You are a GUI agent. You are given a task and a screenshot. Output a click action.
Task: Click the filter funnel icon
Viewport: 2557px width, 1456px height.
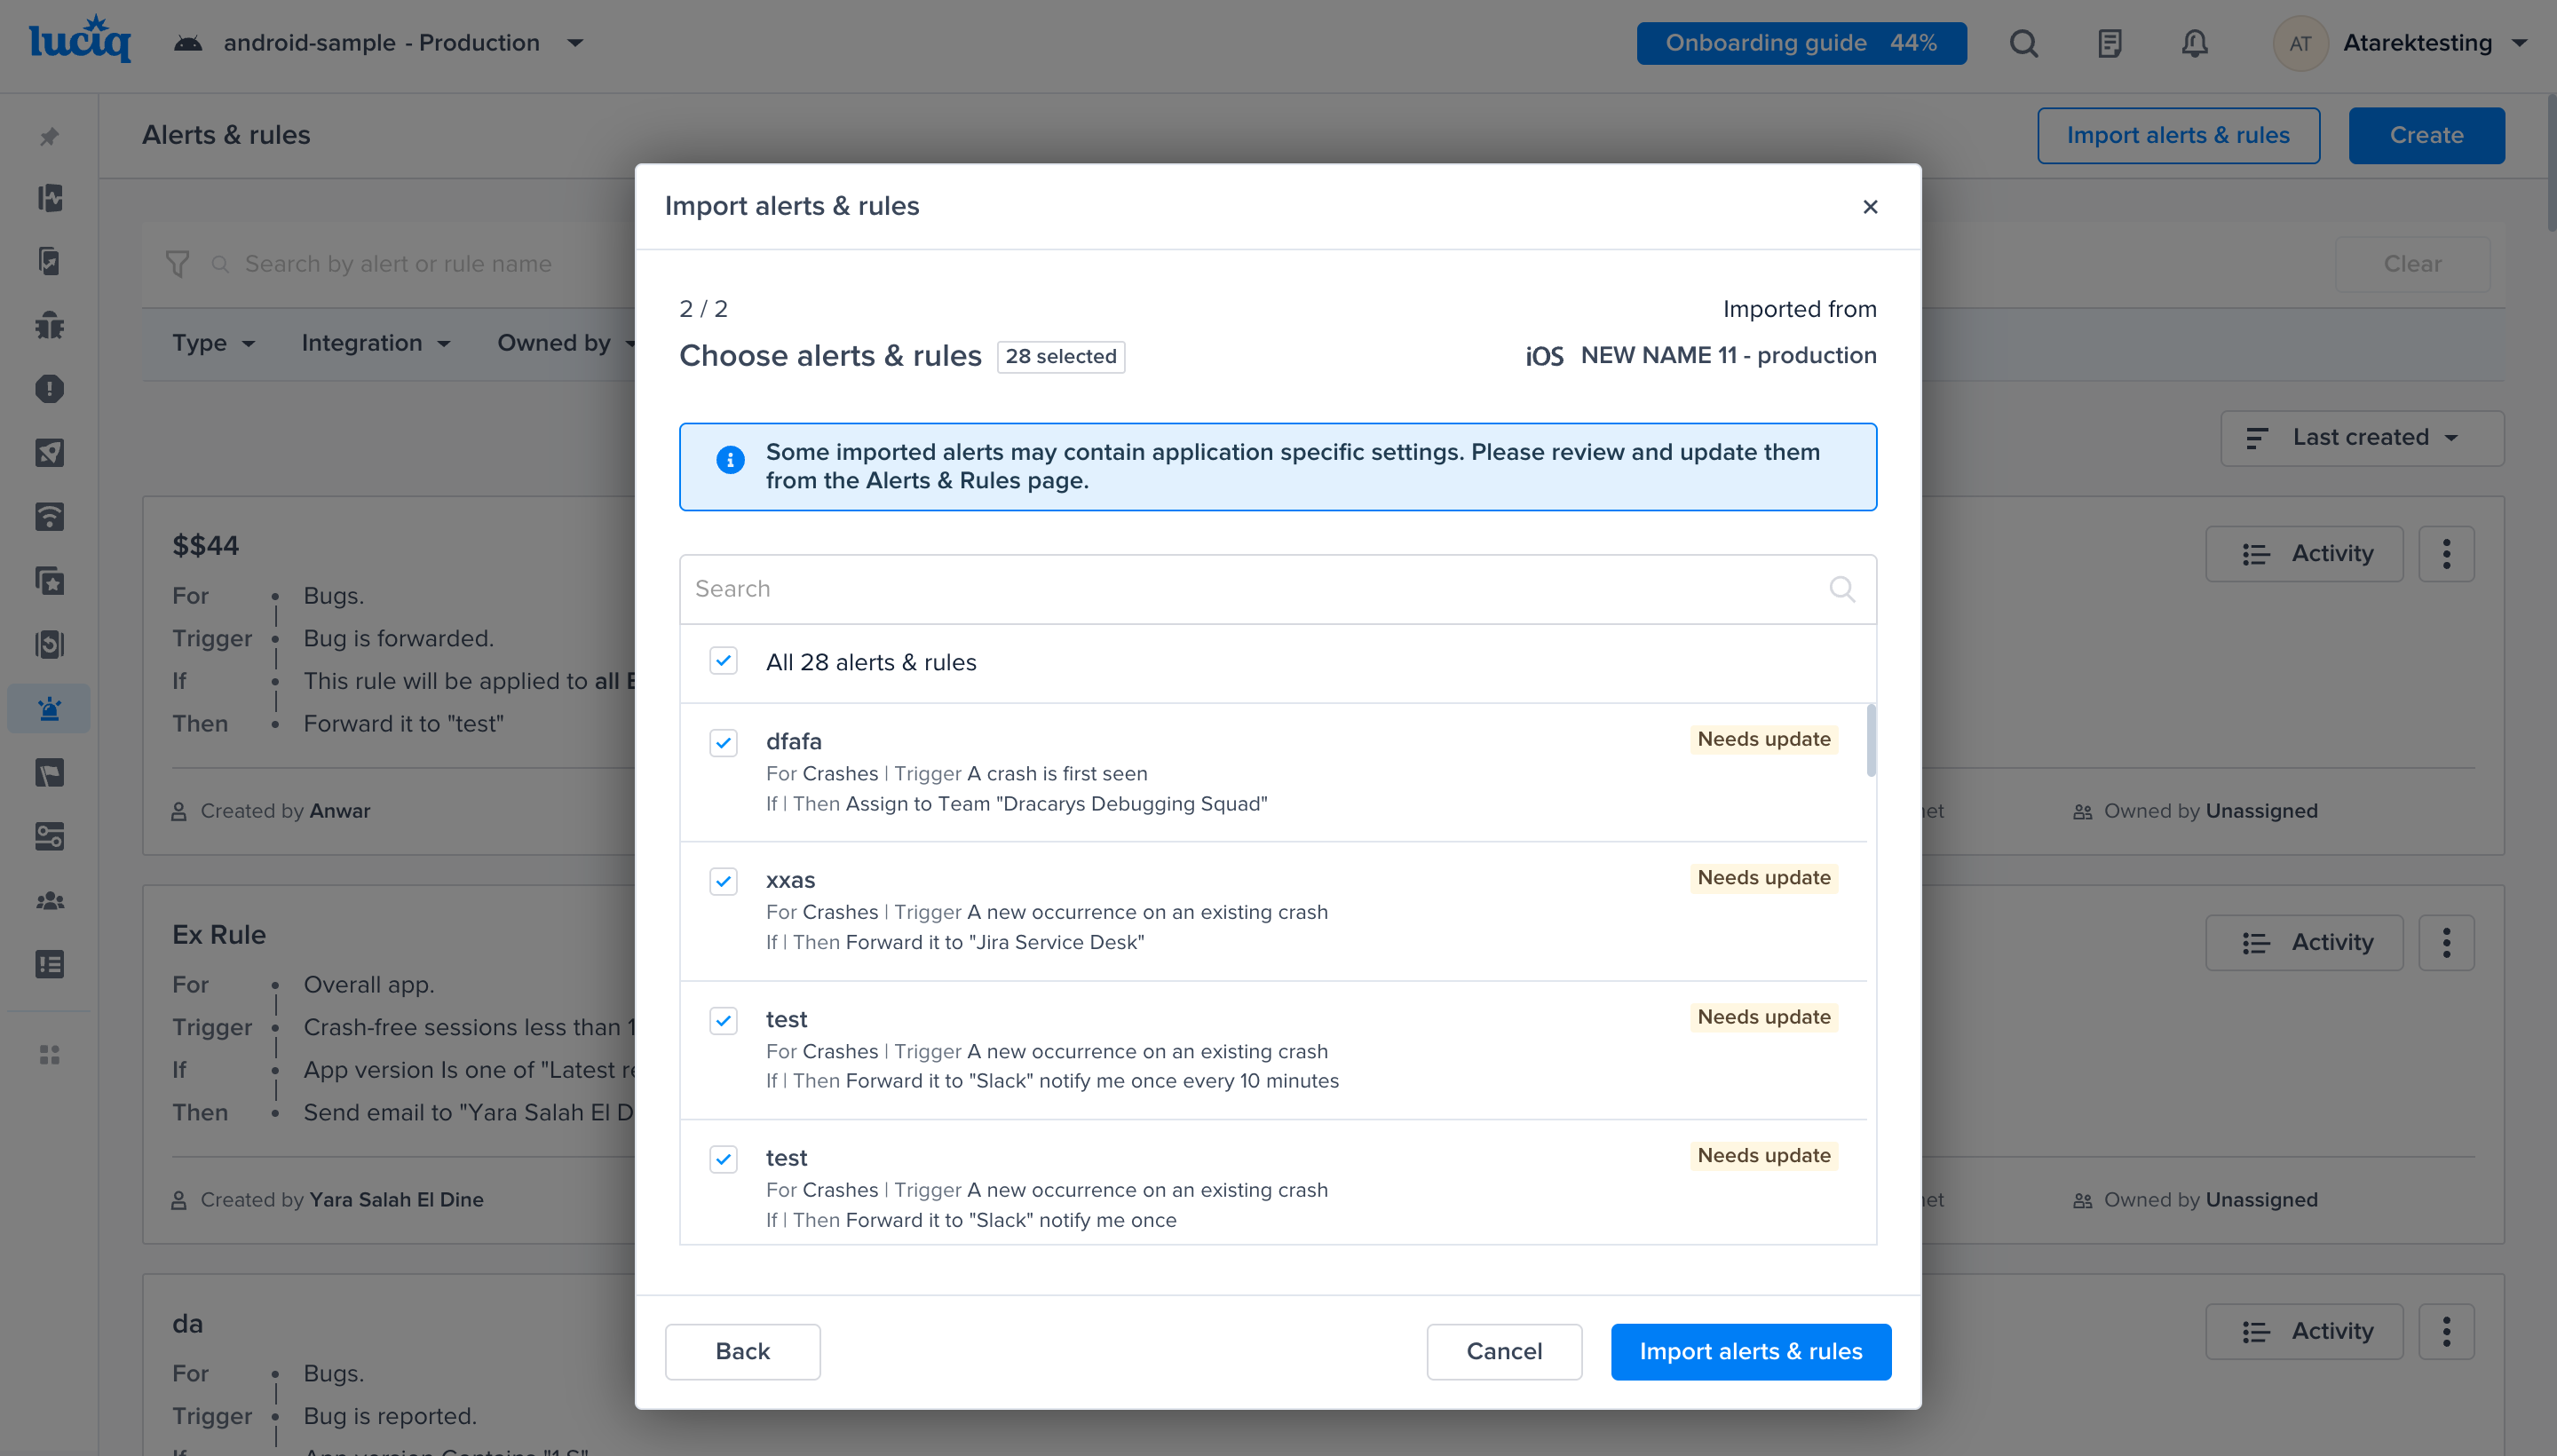click(177, 264)
